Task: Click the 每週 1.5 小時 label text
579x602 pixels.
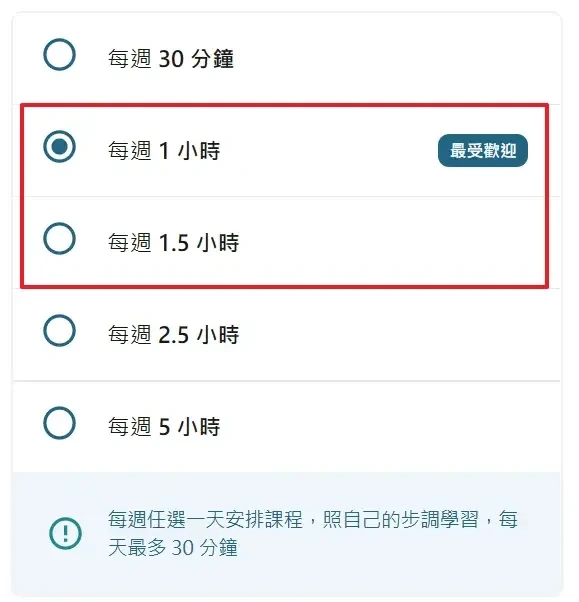Action: point(174,243)
